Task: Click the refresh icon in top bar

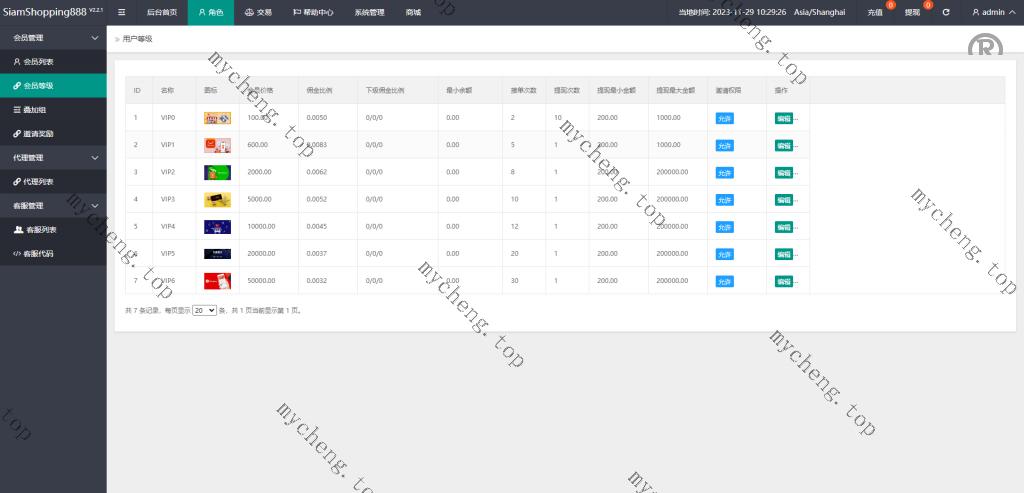Action: coord(946,12)
